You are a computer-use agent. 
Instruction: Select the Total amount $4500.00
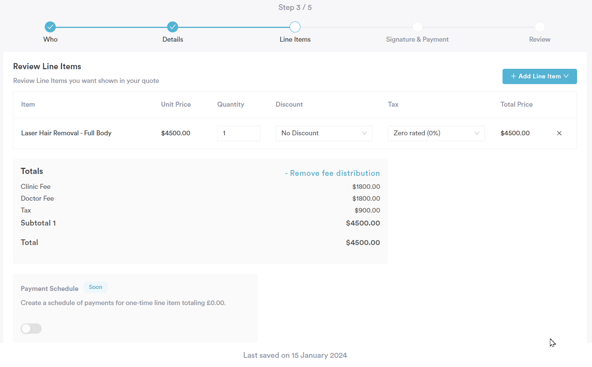click(x=363, y=243)
